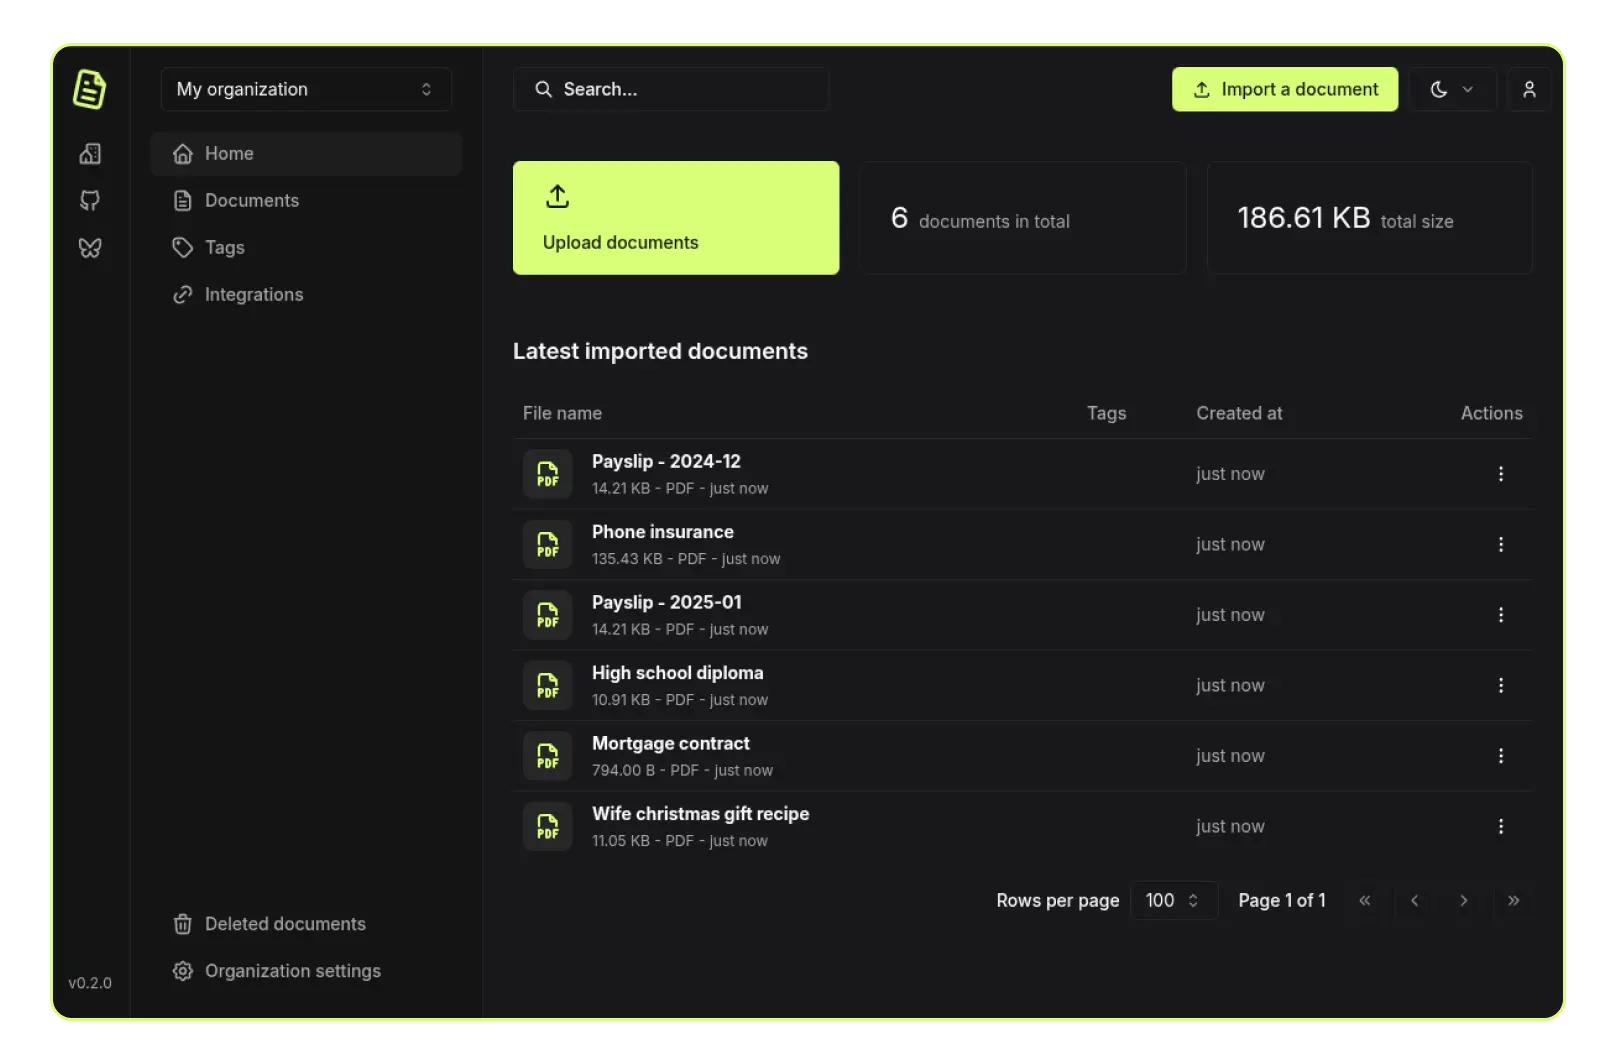Go to first page with double-left arrow
1615x1063 pixels.
point(1365,900)
